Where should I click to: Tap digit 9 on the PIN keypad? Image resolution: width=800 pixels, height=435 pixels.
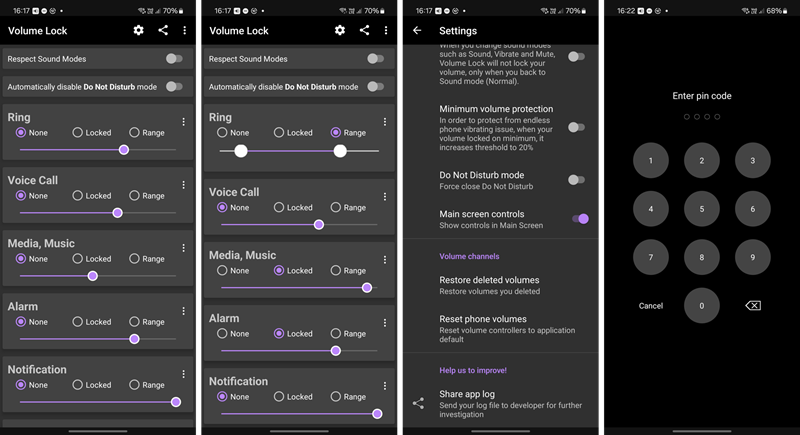752,257
